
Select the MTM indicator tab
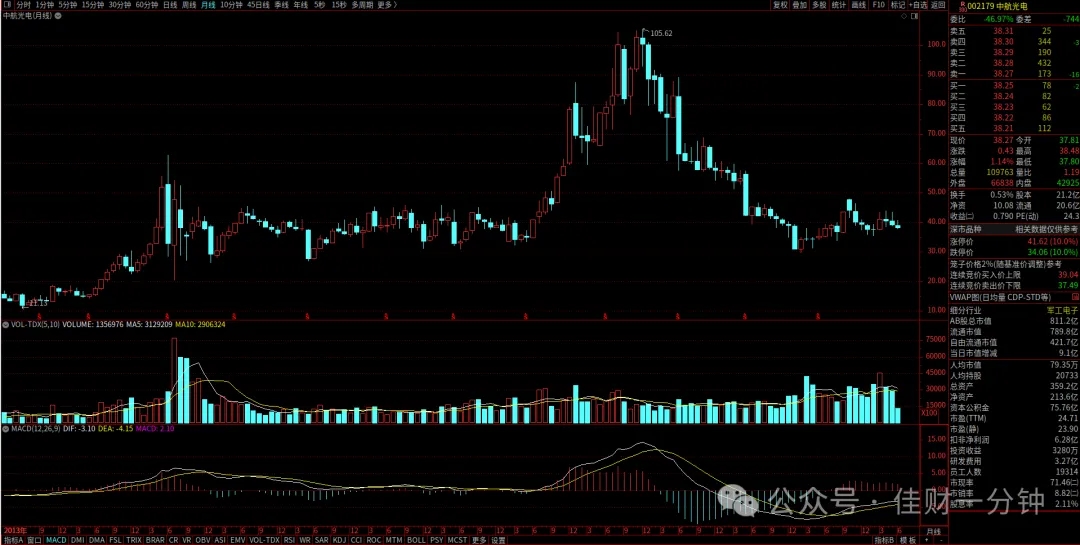point(394,540)
